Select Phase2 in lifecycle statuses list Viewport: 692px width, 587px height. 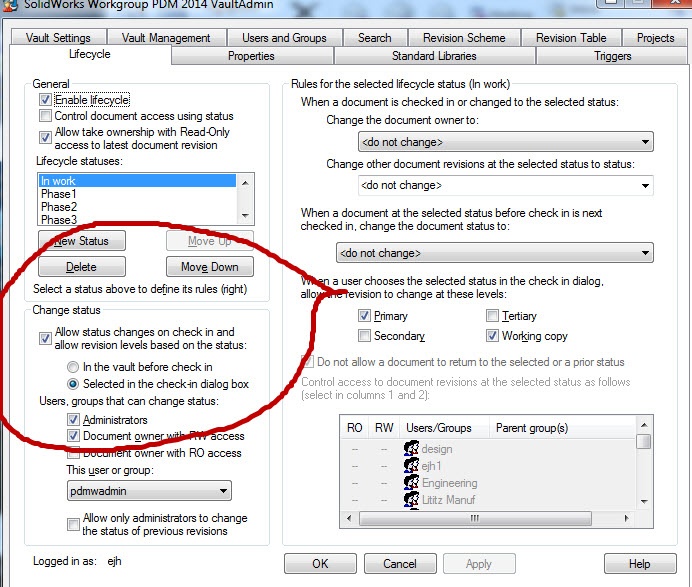click(138, 207)
